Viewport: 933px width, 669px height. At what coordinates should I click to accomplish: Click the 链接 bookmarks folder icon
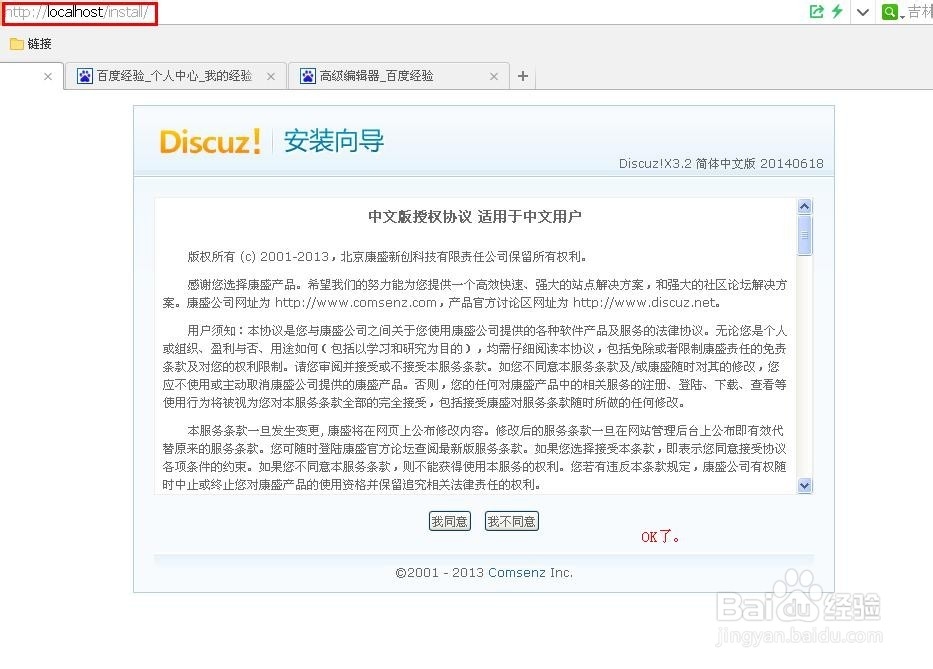16,44
